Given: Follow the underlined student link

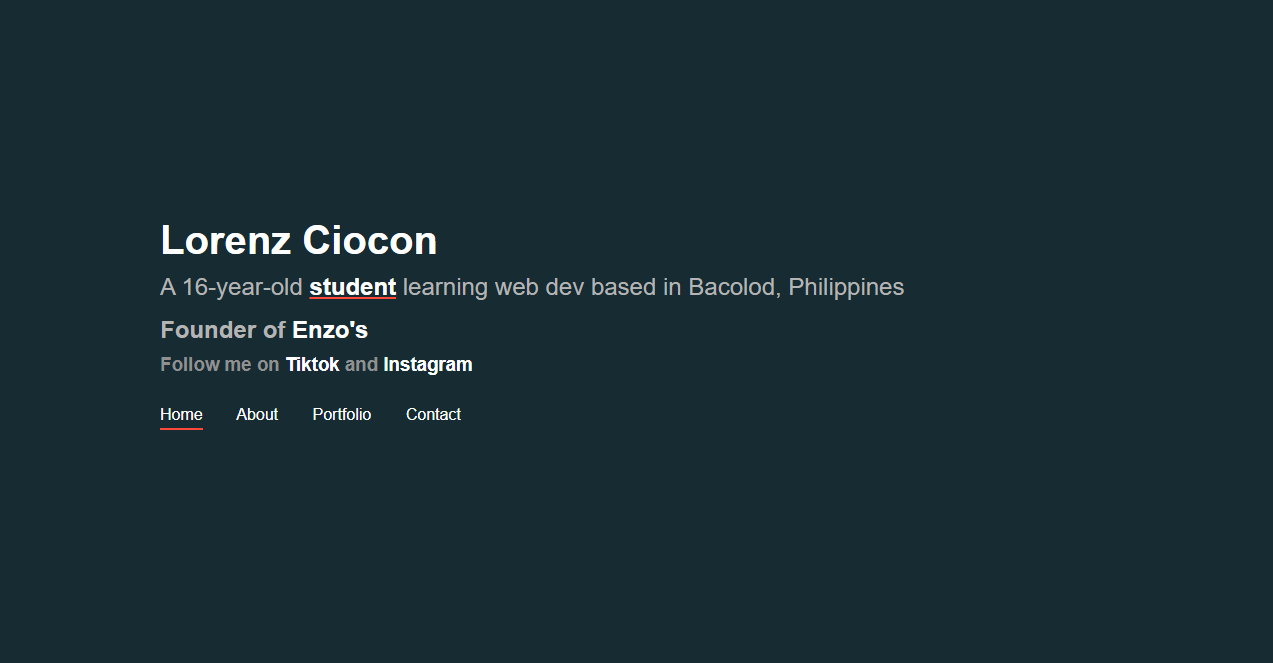Looking at the screenshot, I should coord(353,287).
